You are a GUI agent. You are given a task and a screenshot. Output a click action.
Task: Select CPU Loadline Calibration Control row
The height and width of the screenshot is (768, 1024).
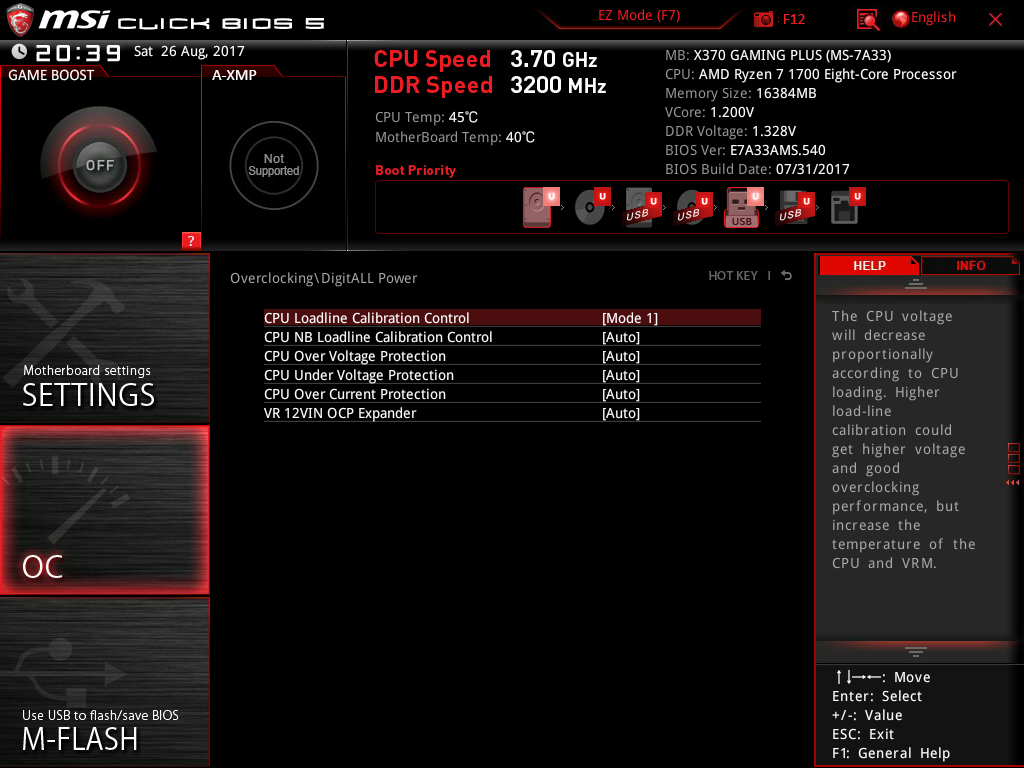coord(512,318)
